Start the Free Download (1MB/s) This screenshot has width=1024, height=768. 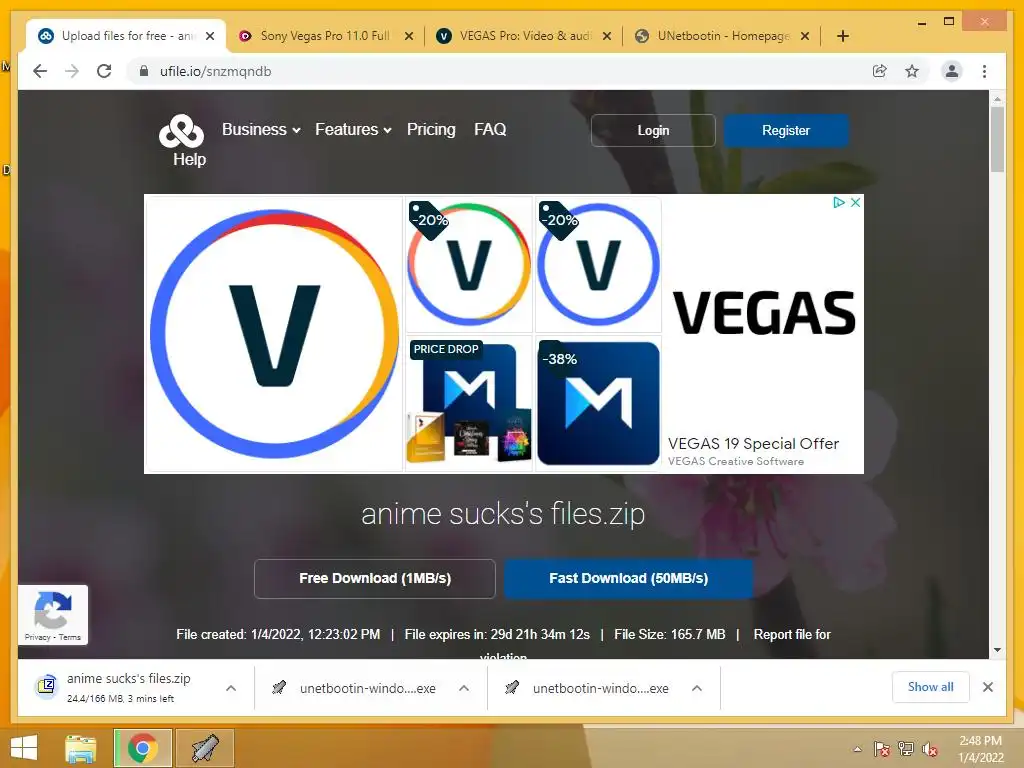point(375,579)
